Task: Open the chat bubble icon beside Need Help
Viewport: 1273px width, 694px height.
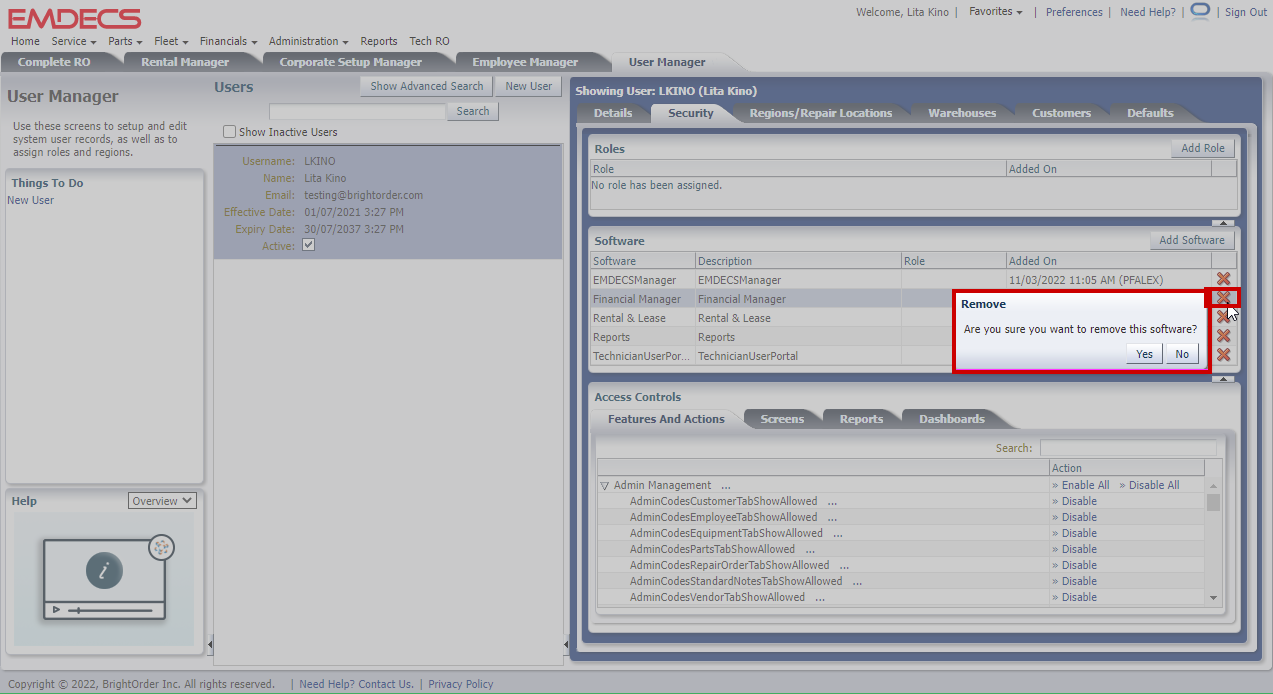Action: (x=1200, y=11)
